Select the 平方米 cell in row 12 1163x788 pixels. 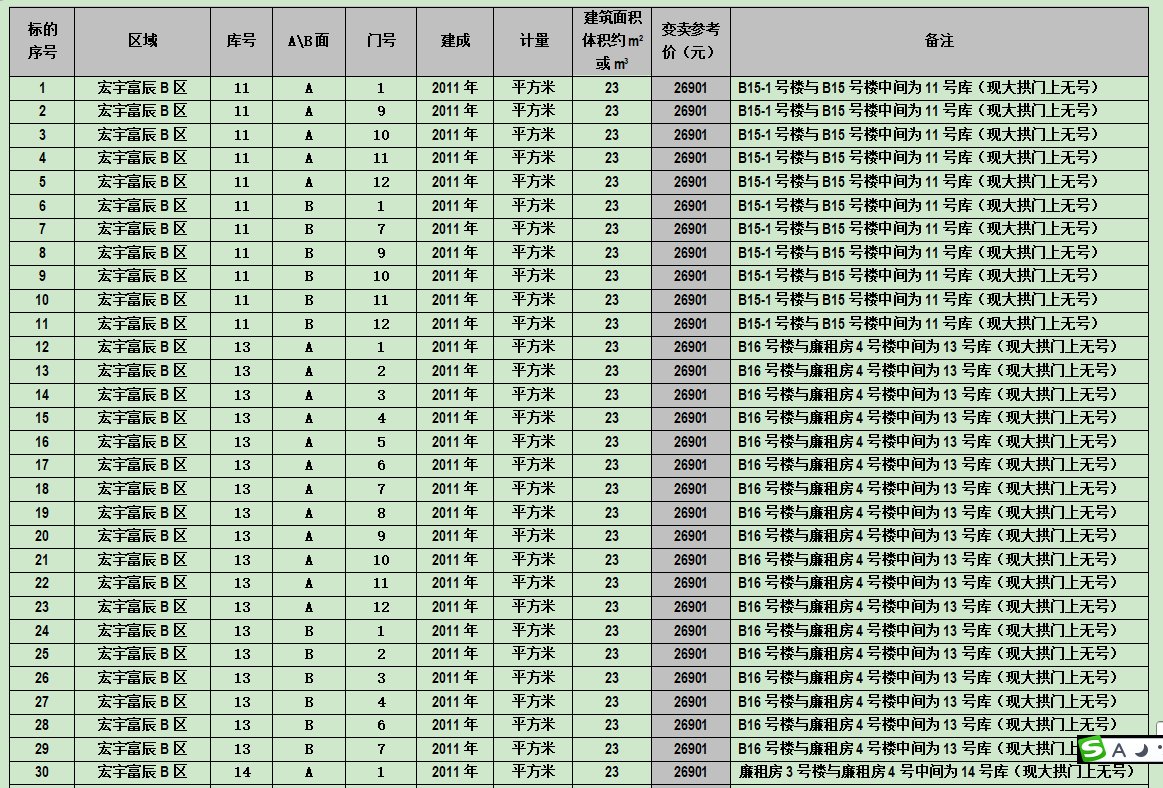point(534,346)
